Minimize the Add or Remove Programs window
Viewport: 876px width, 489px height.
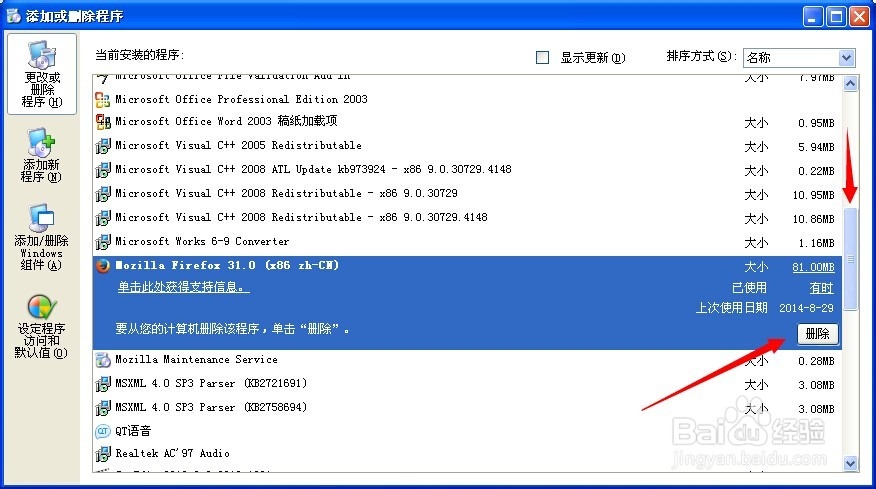[x=813, y=16]
